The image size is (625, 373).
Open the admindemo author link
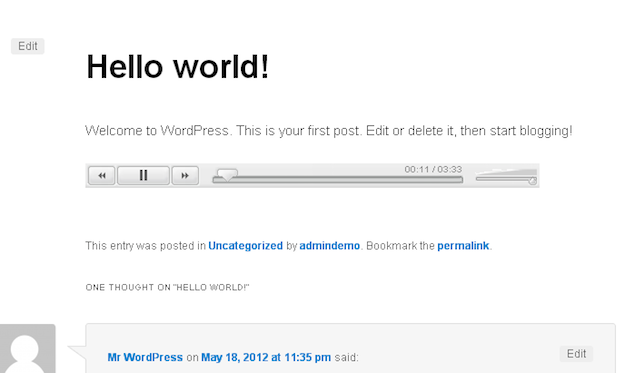330,245
